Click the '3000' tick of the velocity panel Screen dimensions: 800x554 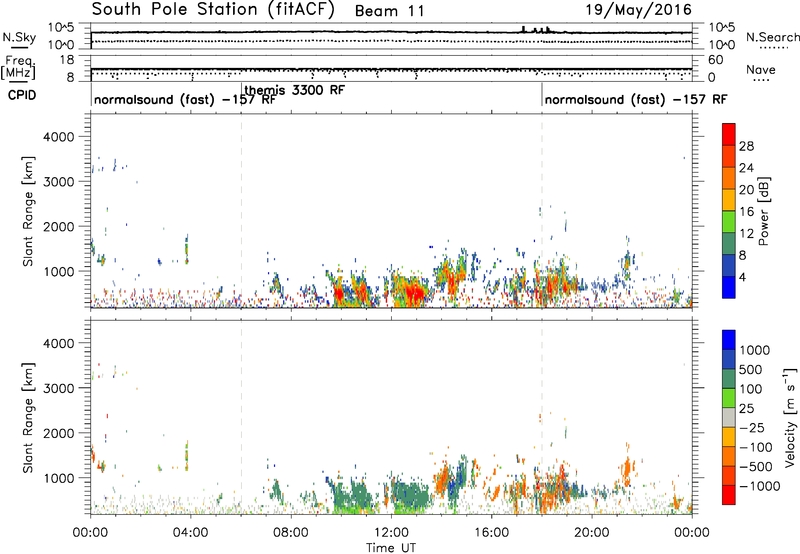point(58,388)
